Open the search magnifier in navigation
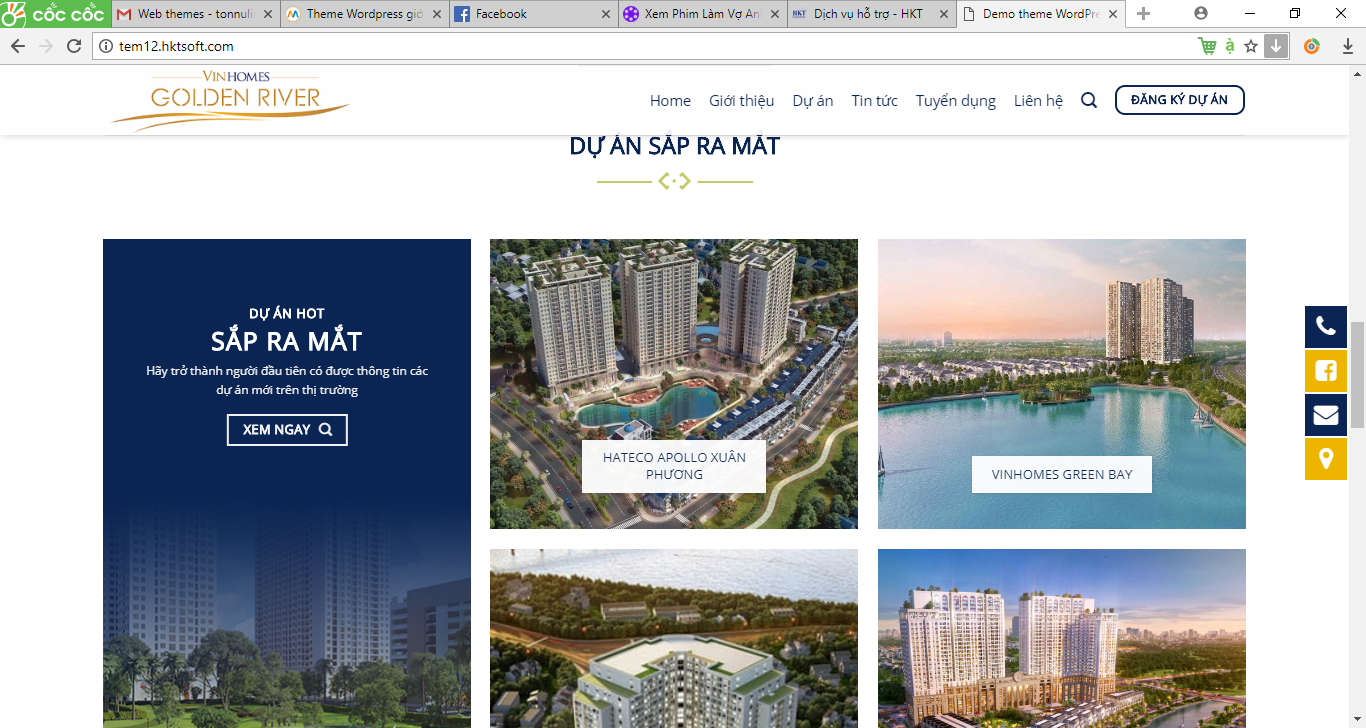Image resolution: width=1366 pixels, height=728 pixels. click(x=1089, y=100)
